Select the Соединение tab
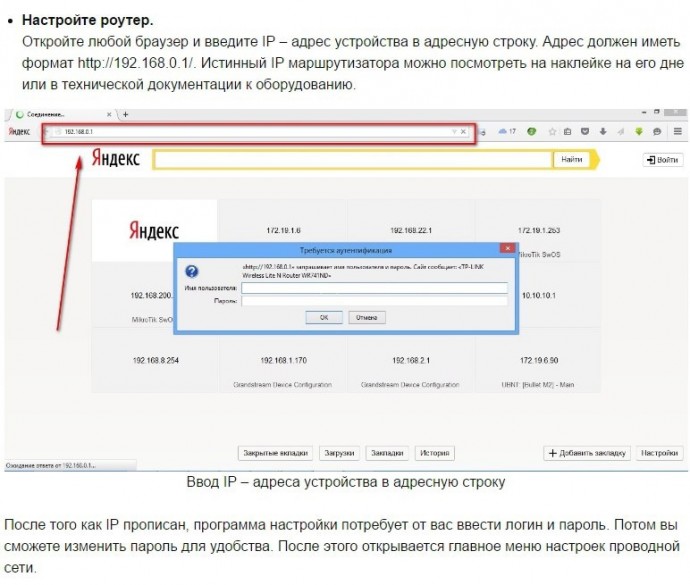Viewport: 690px width, 585px height. [62, 114]
